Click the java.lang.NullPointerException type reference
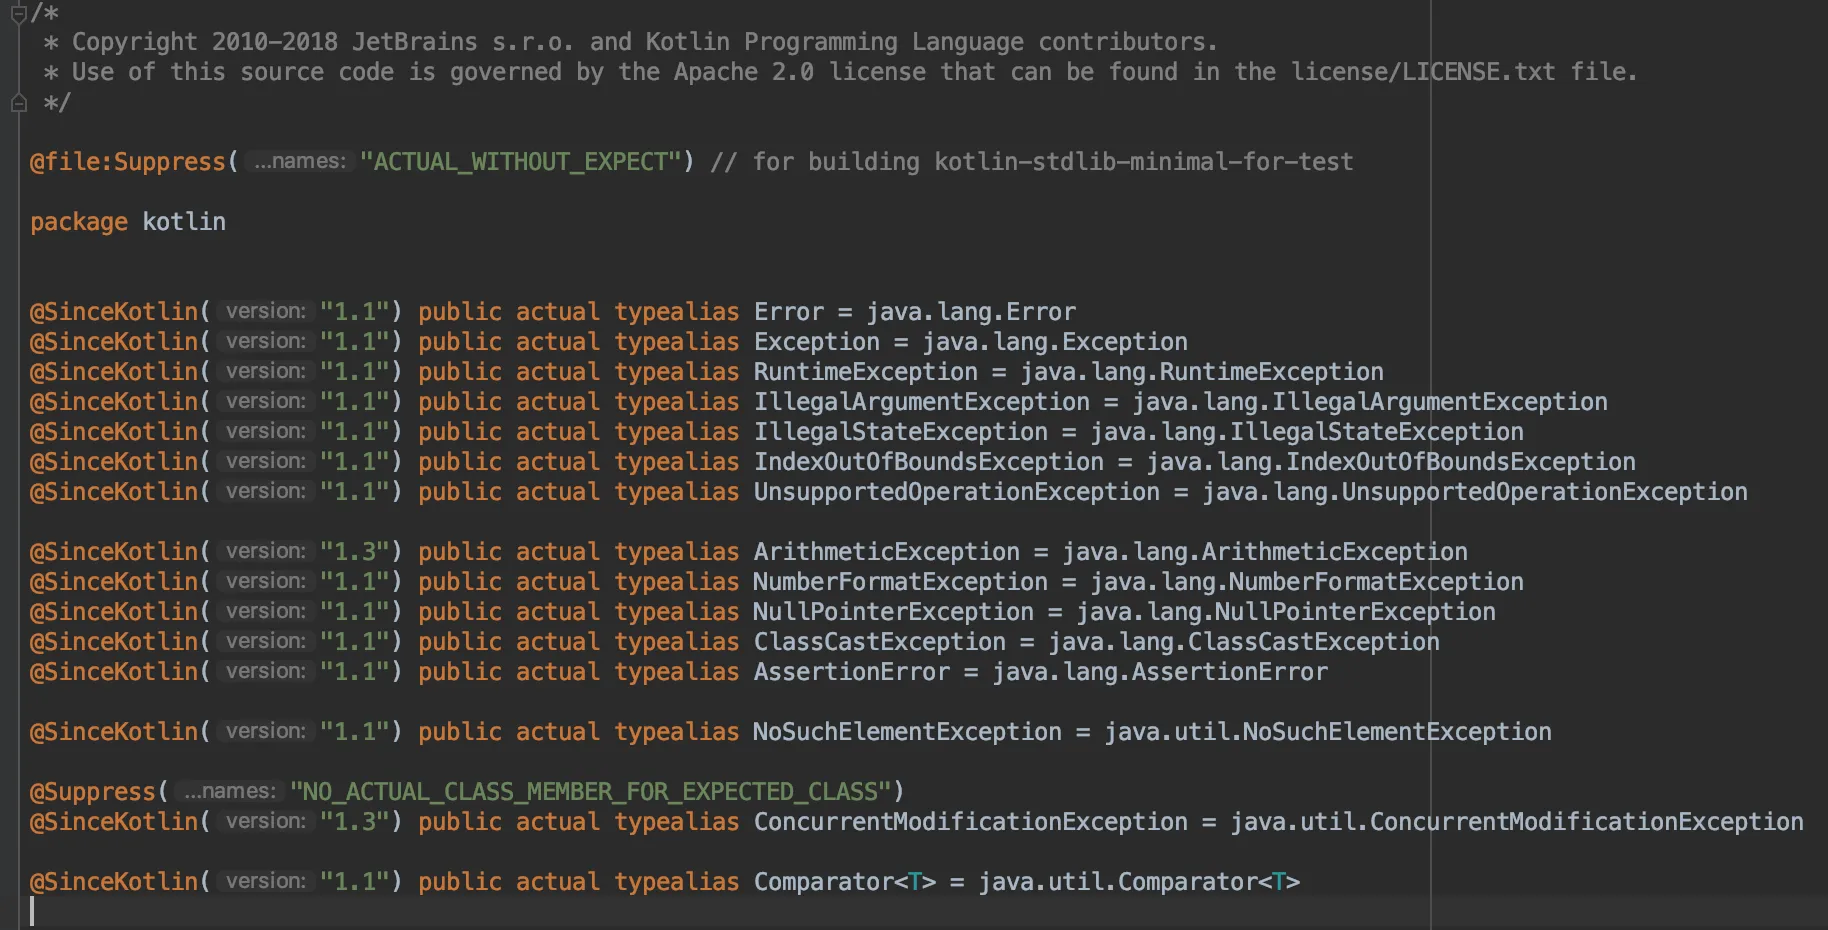The width and height of the screenshot is (1828, 930). (1286, 612)
